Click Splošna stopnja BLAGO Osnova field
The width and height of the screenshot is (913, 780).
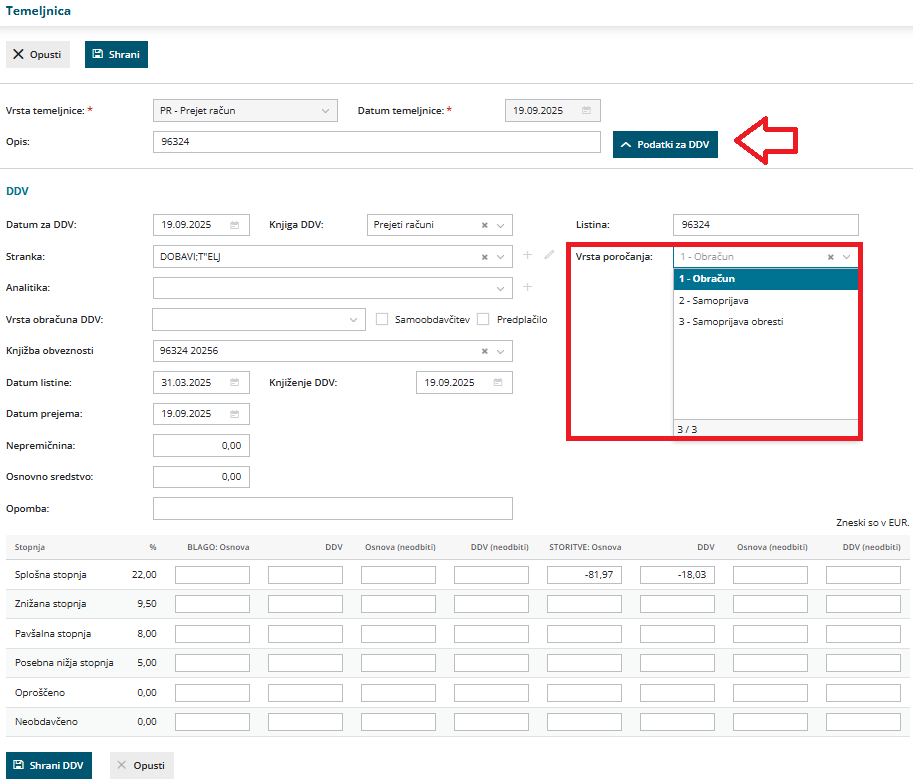pos(213,575)
